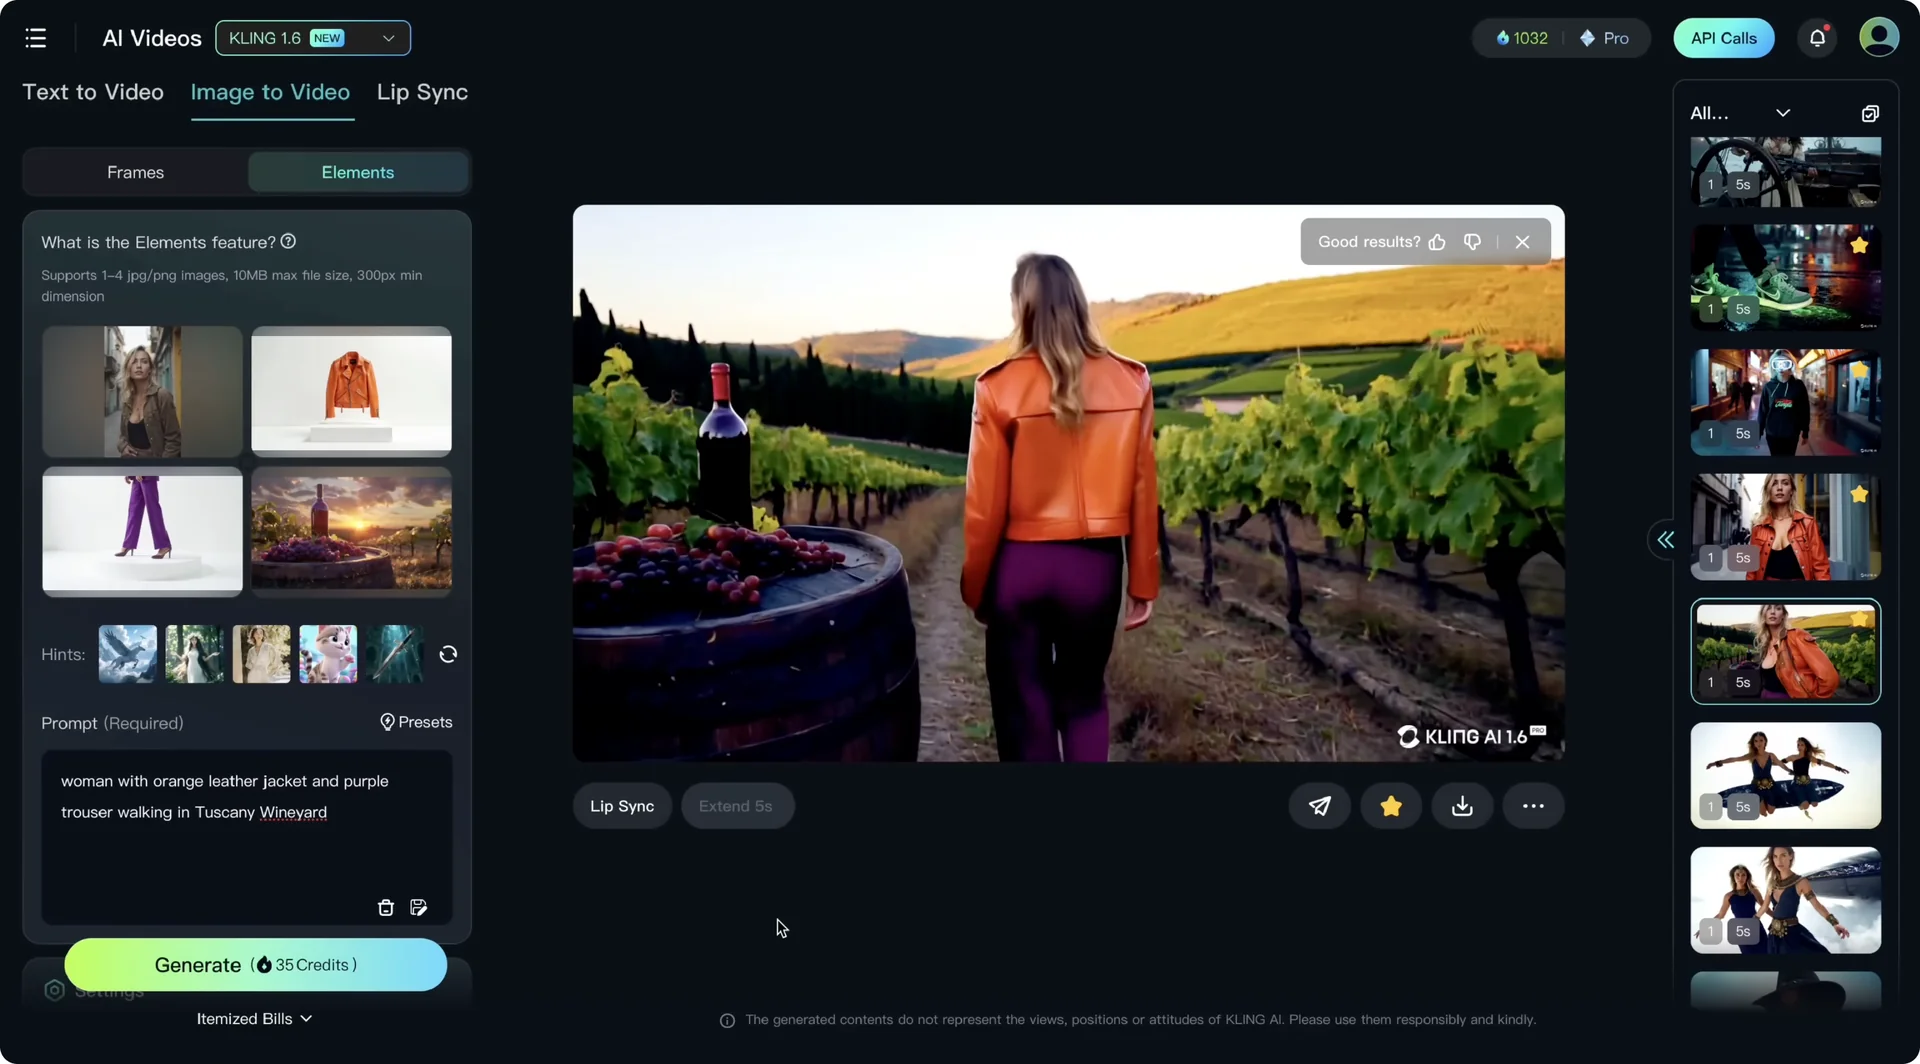Select the orange jacket reference image
Viewport: 1920px width, 1064px height.
click(351, 391)
